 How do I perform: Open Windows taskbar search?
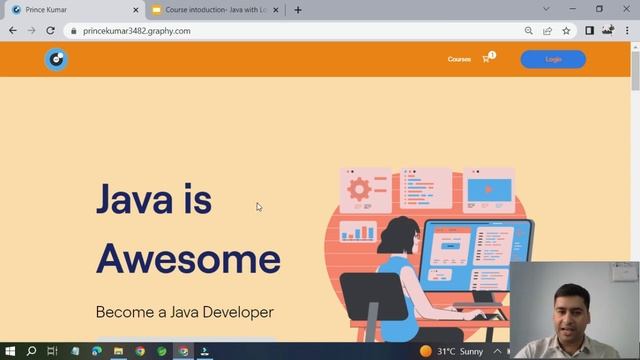pos(31,351)
